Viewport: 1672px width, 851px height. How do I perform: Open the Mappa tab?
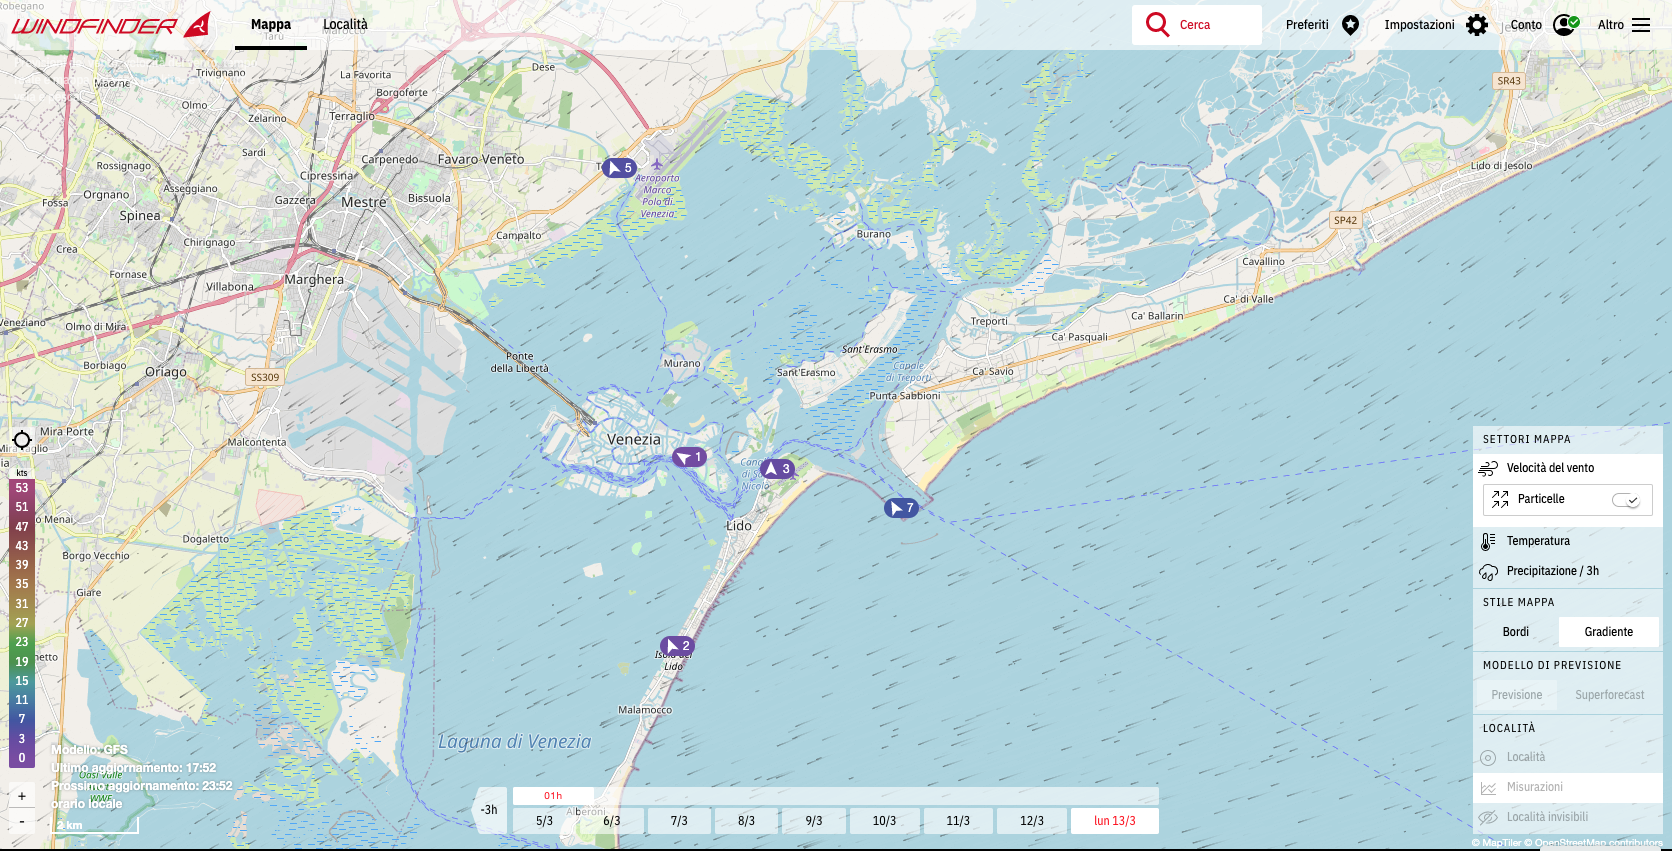[x=271, y=25]
